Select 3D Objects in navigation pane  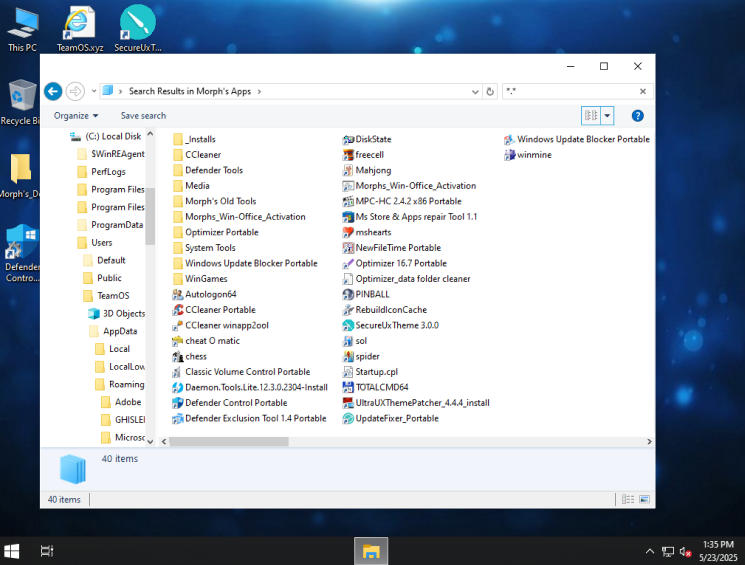(x=117, y=314)
